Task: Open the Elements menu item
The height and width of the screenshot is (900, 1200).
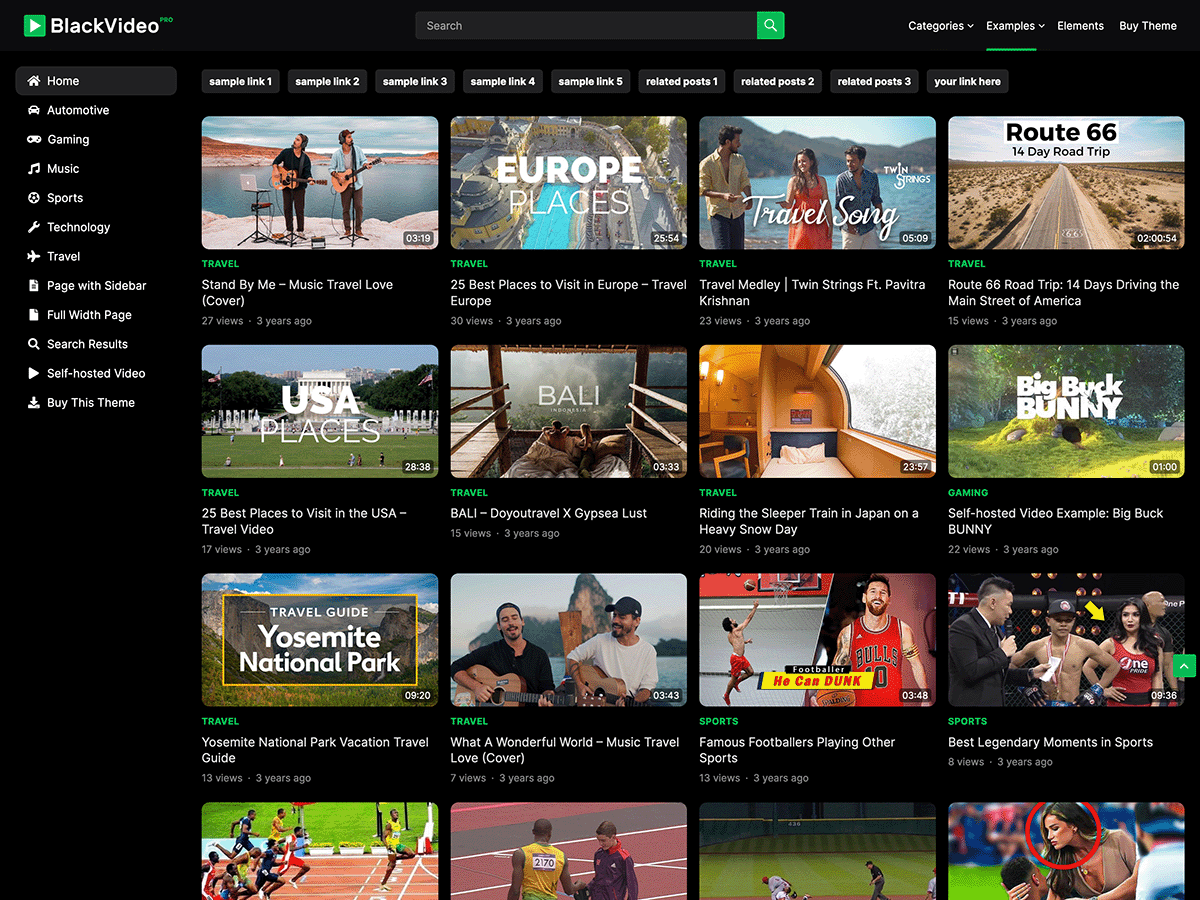Action: pos(1080,25)
